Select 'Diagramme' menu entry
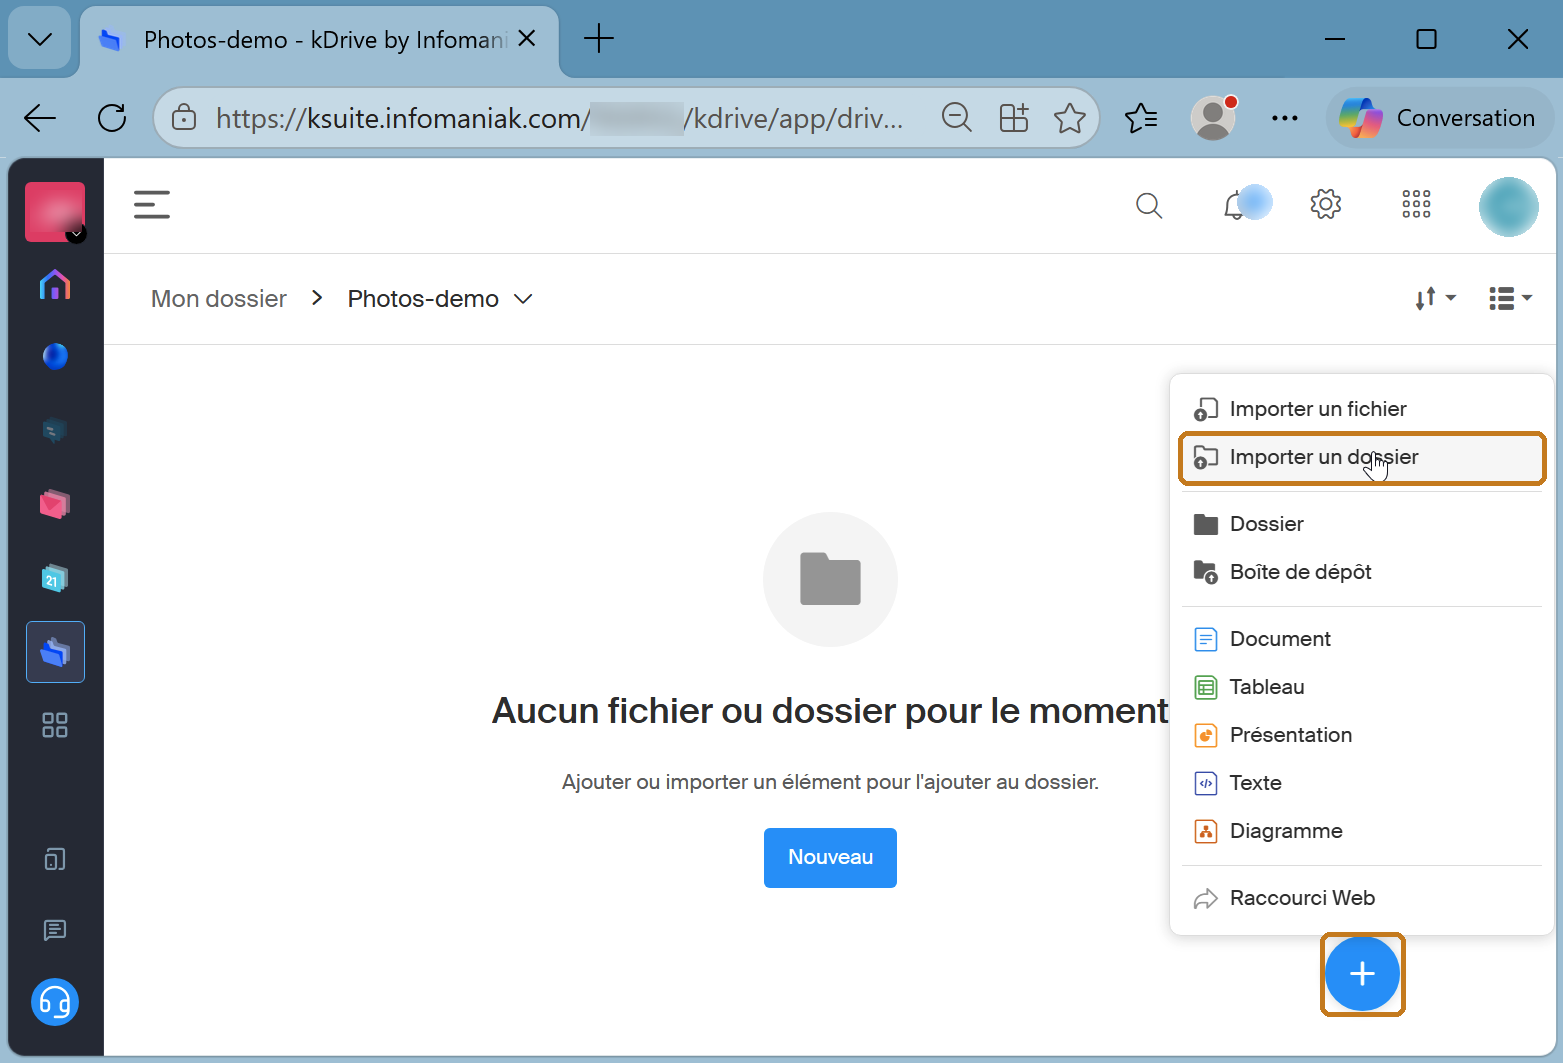 pos(1362,831)
